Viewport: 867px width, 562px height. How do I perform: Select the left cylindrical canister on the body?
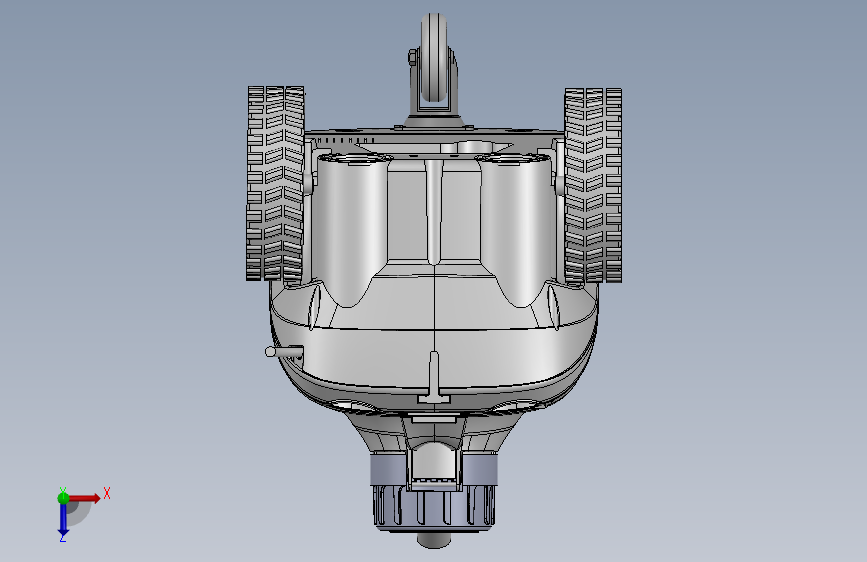coord(352,230)
